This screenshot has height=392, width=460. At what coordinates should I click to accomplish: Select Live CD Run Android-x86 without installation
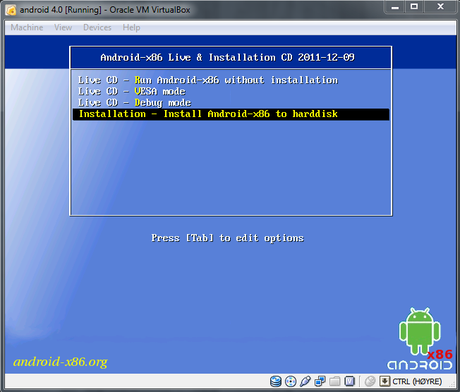(231, 80)
